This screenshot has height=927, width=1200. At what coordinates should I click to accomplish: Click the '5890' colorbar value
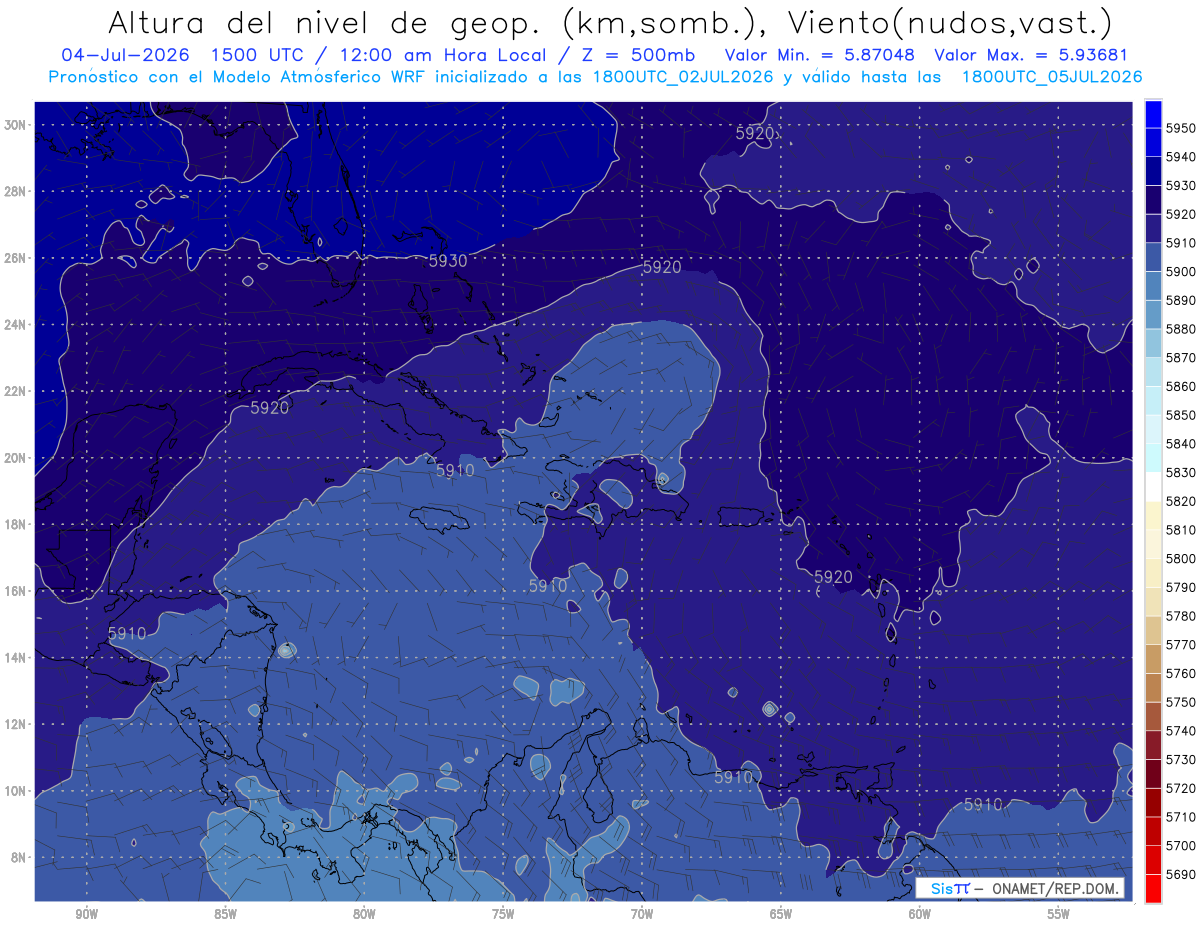point(1180,300)
